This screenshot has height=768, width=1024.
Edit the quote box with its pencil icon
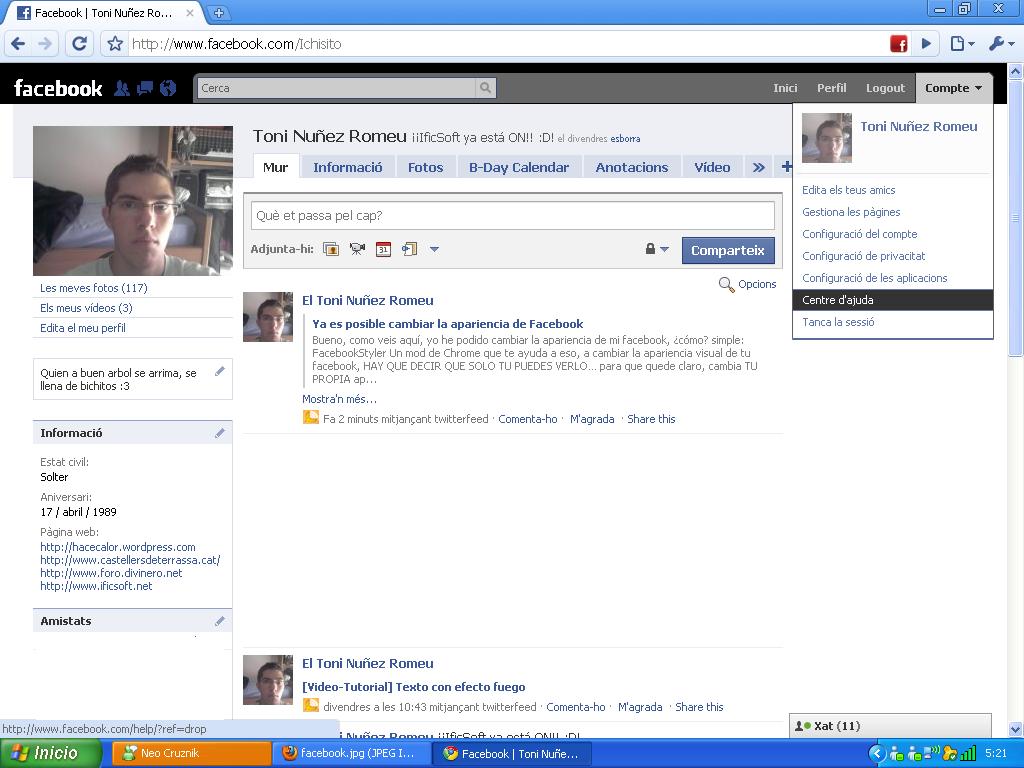point(220,372)
